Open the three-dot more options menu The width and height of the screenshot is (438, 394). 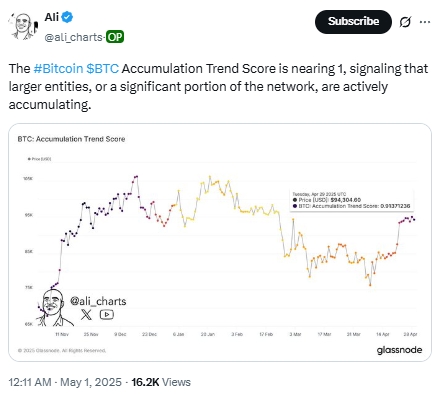[425, 22]
